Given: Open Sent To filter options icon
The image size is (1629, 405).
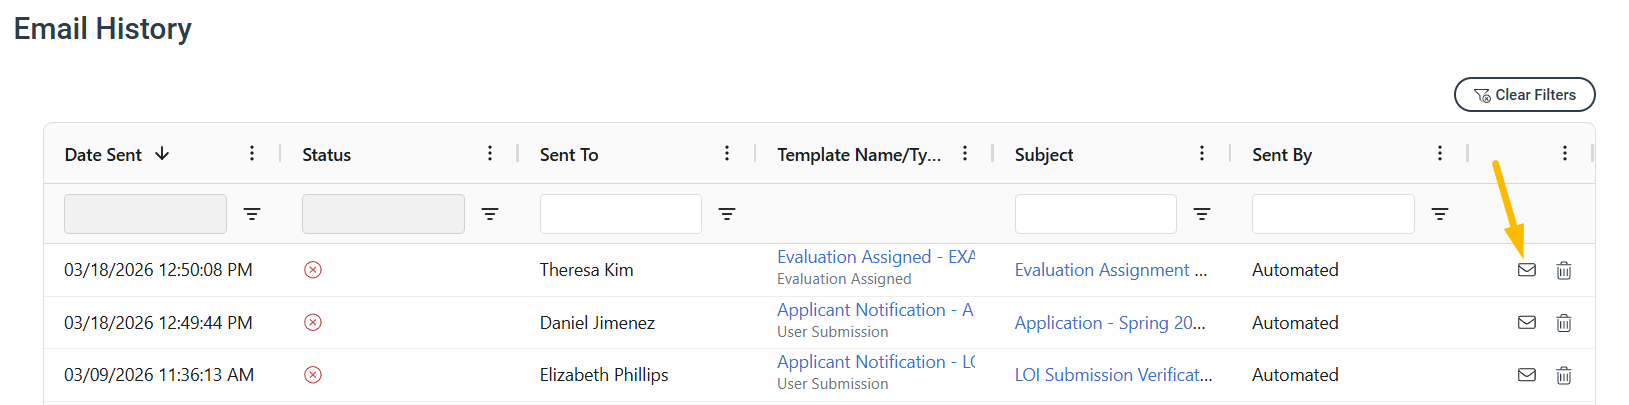Looking at the screenshot, I should click(727, 214).
